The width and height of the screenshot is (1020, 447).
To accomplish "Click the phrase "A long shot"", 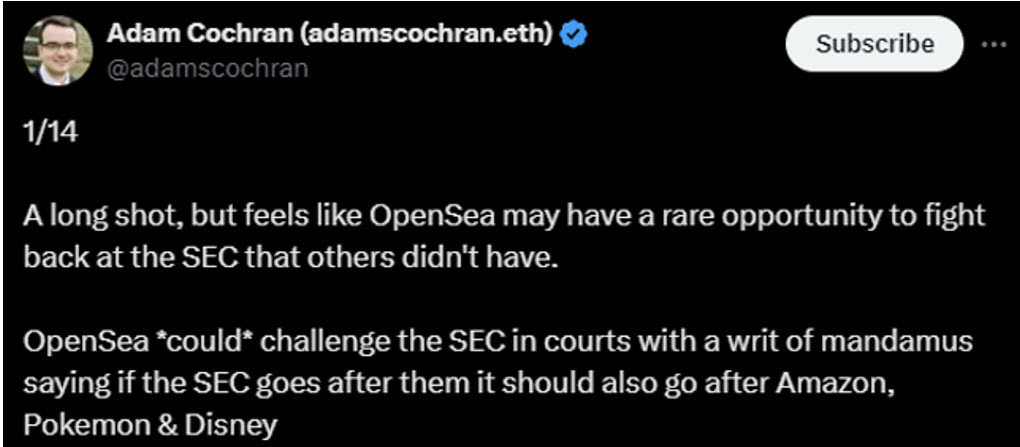I will click(81, 217).
